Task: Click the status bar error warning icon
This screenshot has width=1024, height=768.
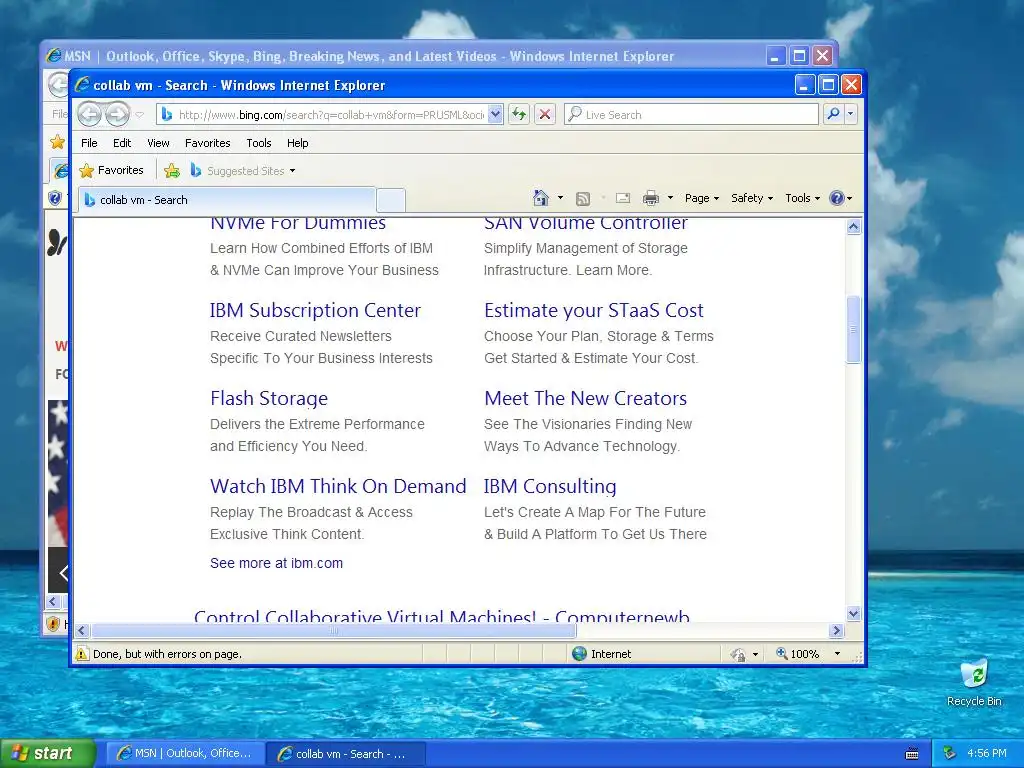Action: tap(82, 654)
